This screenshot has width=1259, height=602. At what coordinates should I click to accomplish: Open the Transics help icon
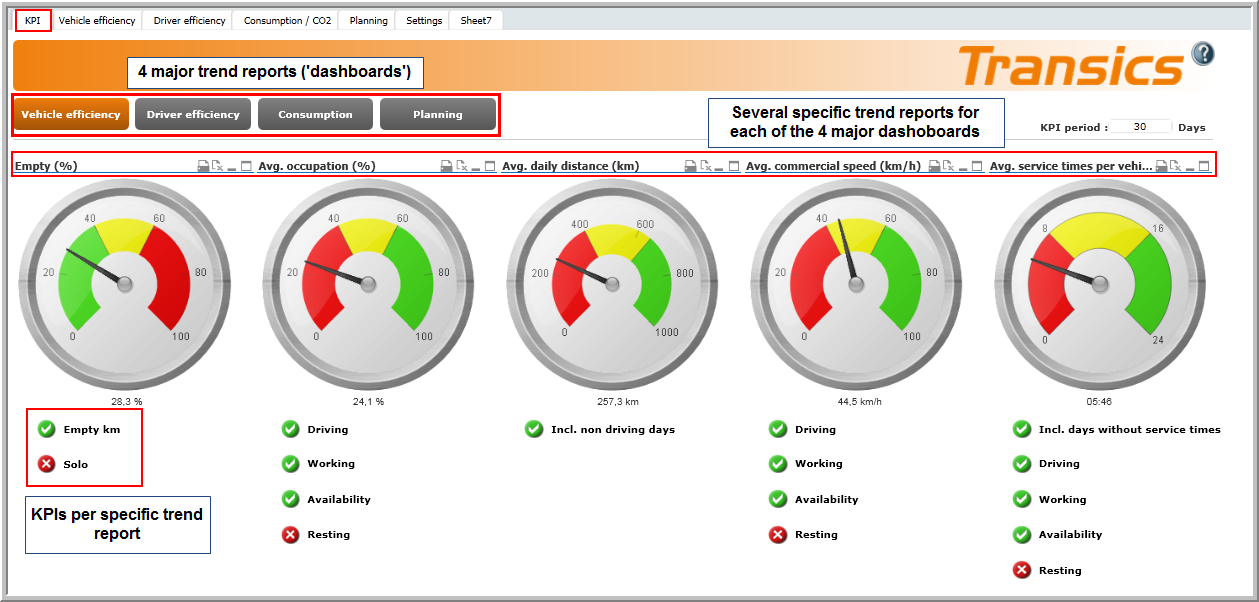coord(1203,54)
